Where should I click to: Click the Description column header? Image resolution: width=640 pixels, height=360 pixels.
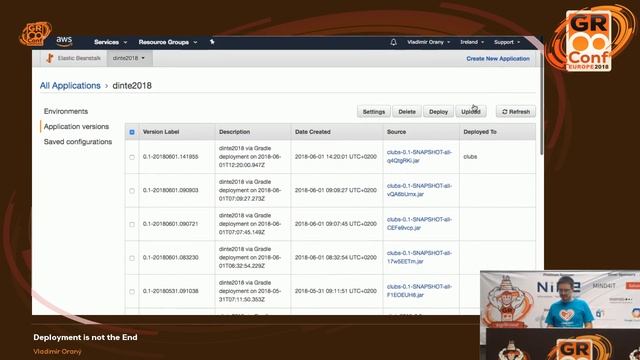[x=234, y=132]
